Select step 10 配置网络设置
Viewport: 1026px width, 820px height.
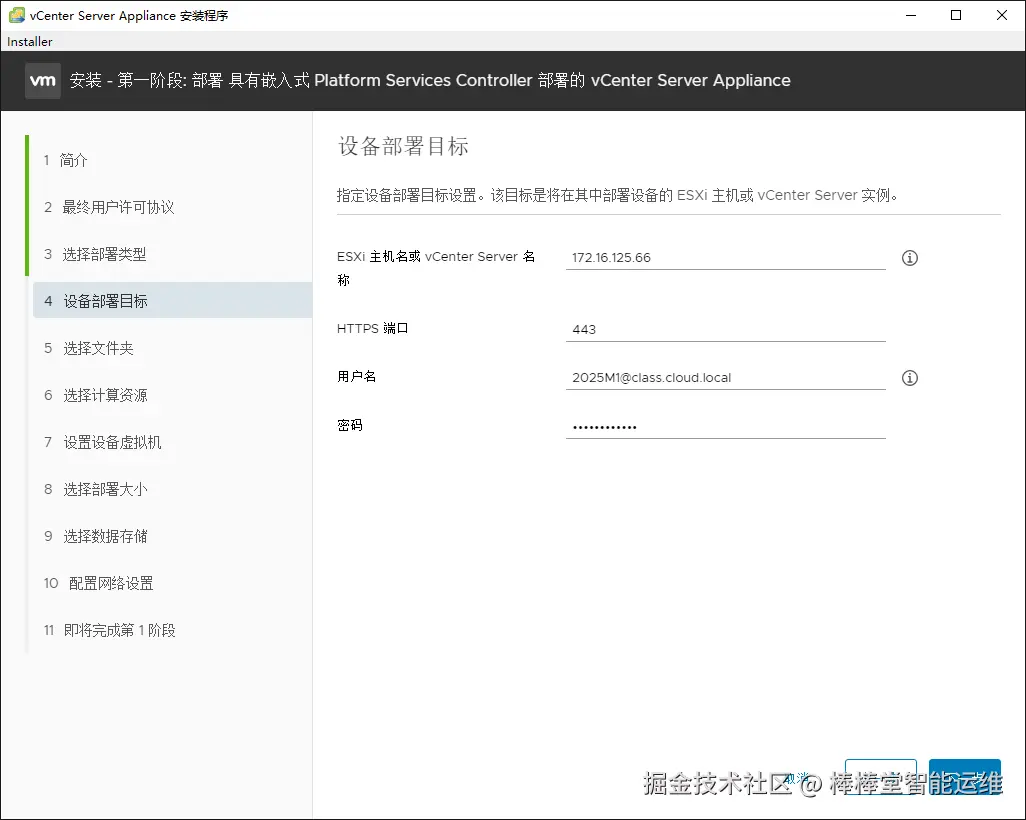click(98, 583)
